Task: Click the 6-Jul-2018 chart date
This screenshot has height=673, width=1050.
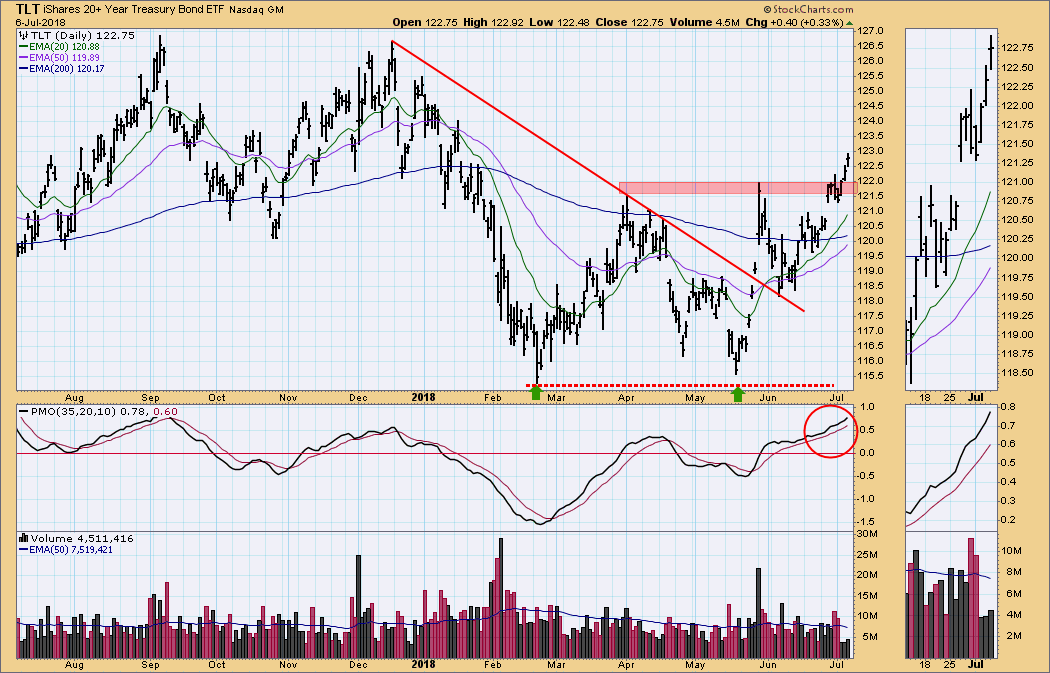Action: [38, 22]
